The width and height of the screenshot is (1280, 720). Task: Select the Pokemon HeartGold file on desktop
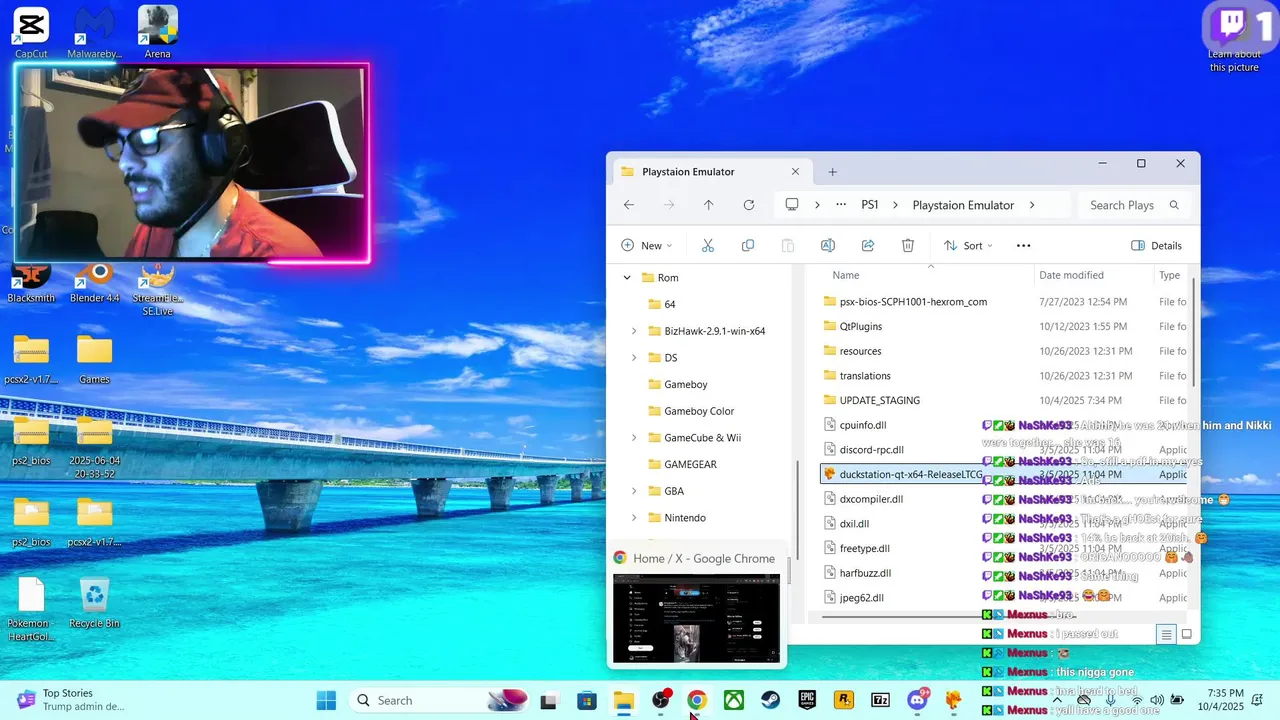pos(31,609)
